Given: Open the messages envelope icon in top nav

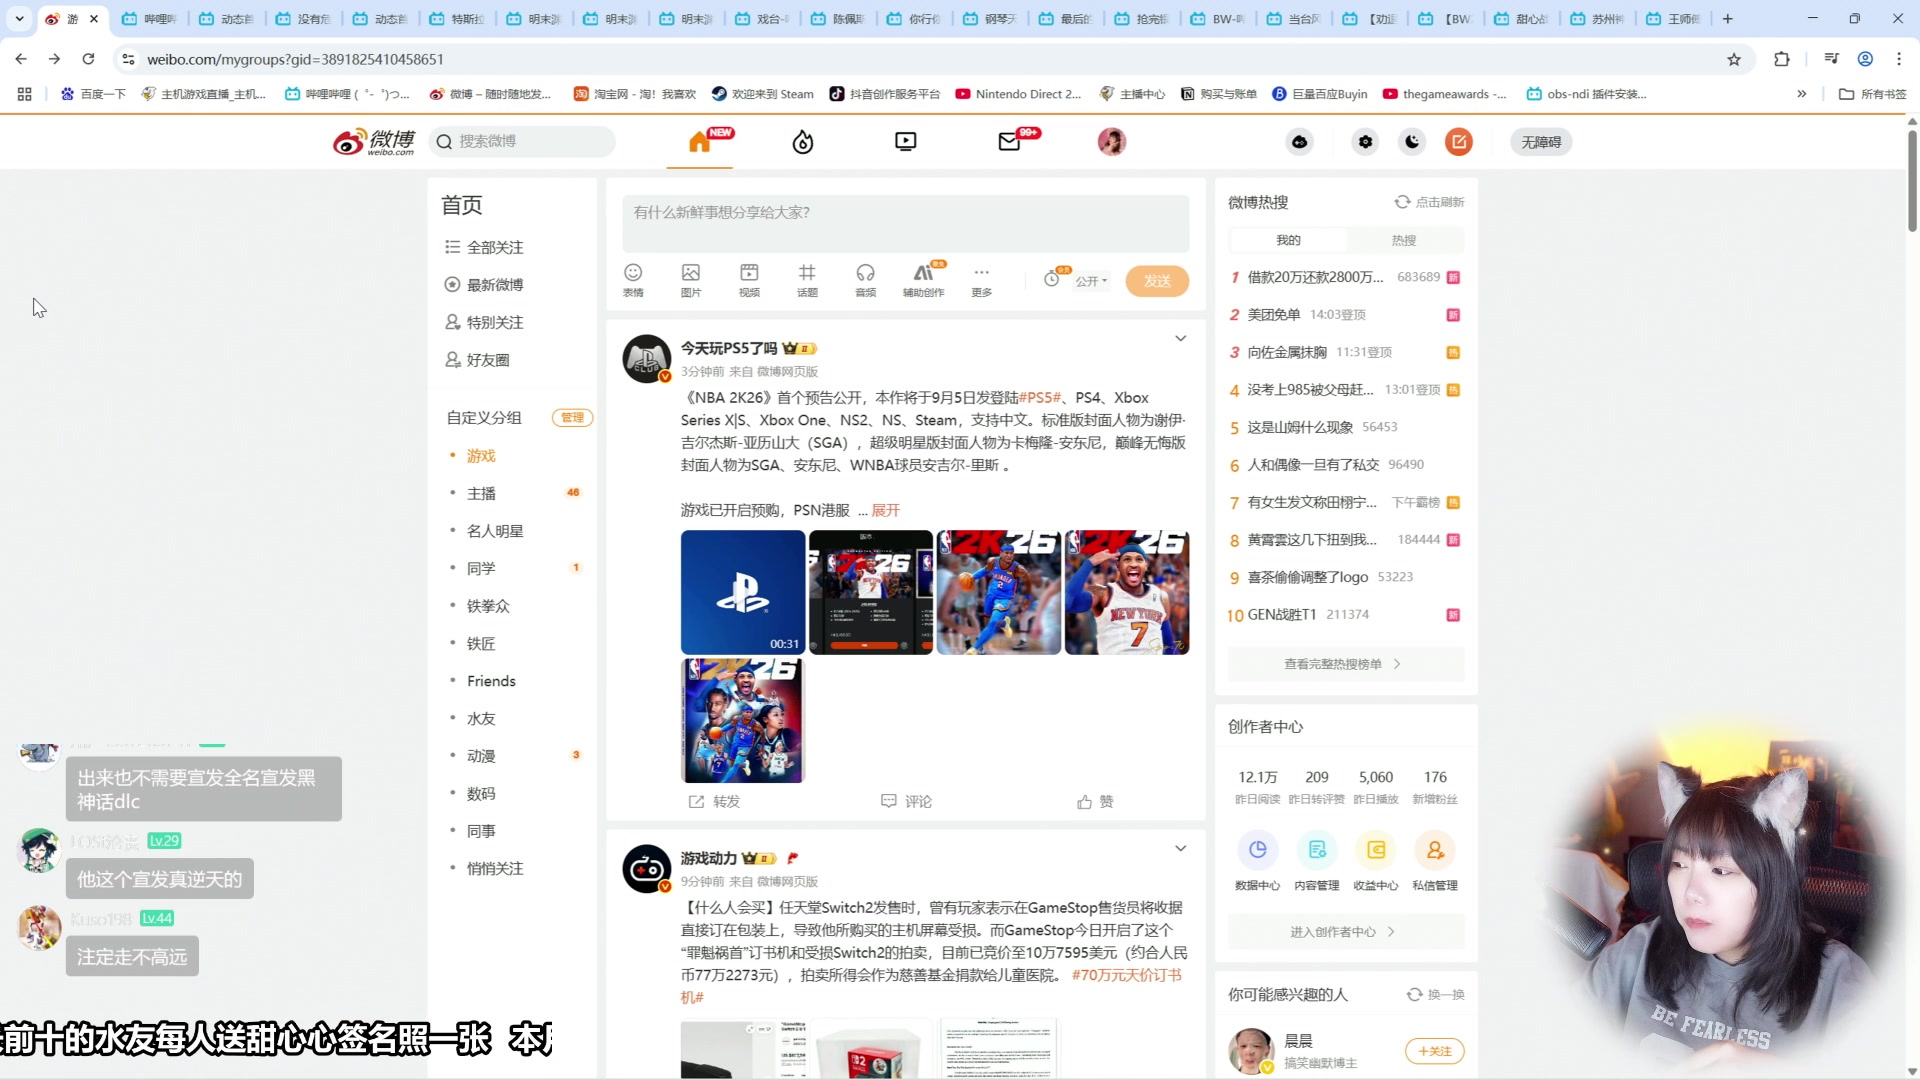Looking at the screenshot, I should [1009, 141].
